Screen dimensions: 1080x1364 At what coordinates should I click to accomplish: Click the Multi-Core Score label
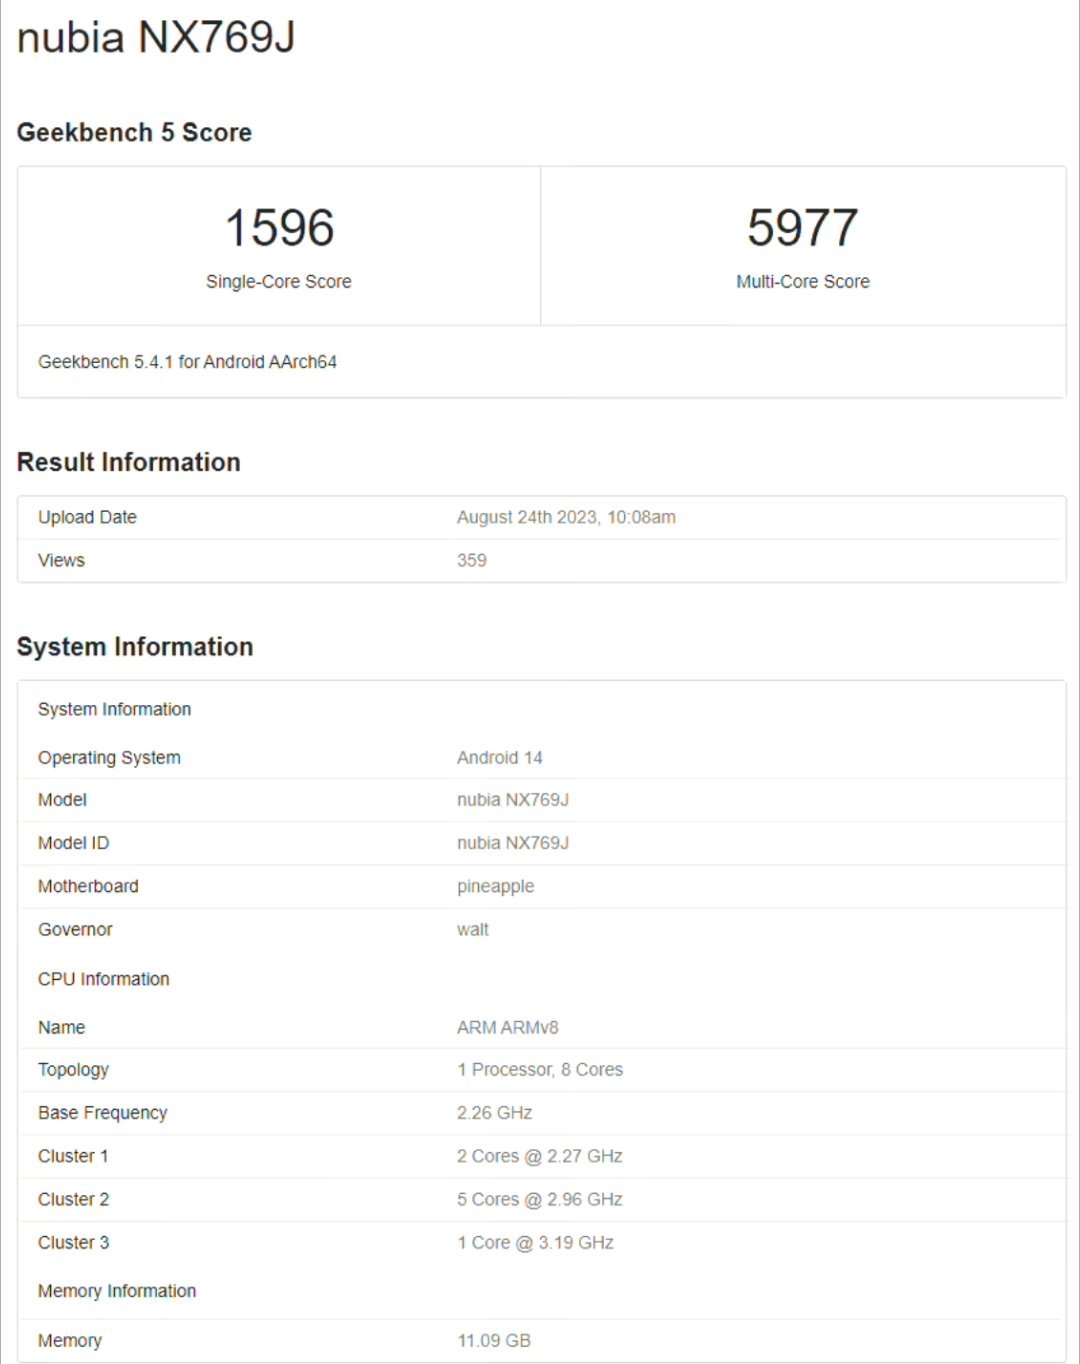[803, 282]
